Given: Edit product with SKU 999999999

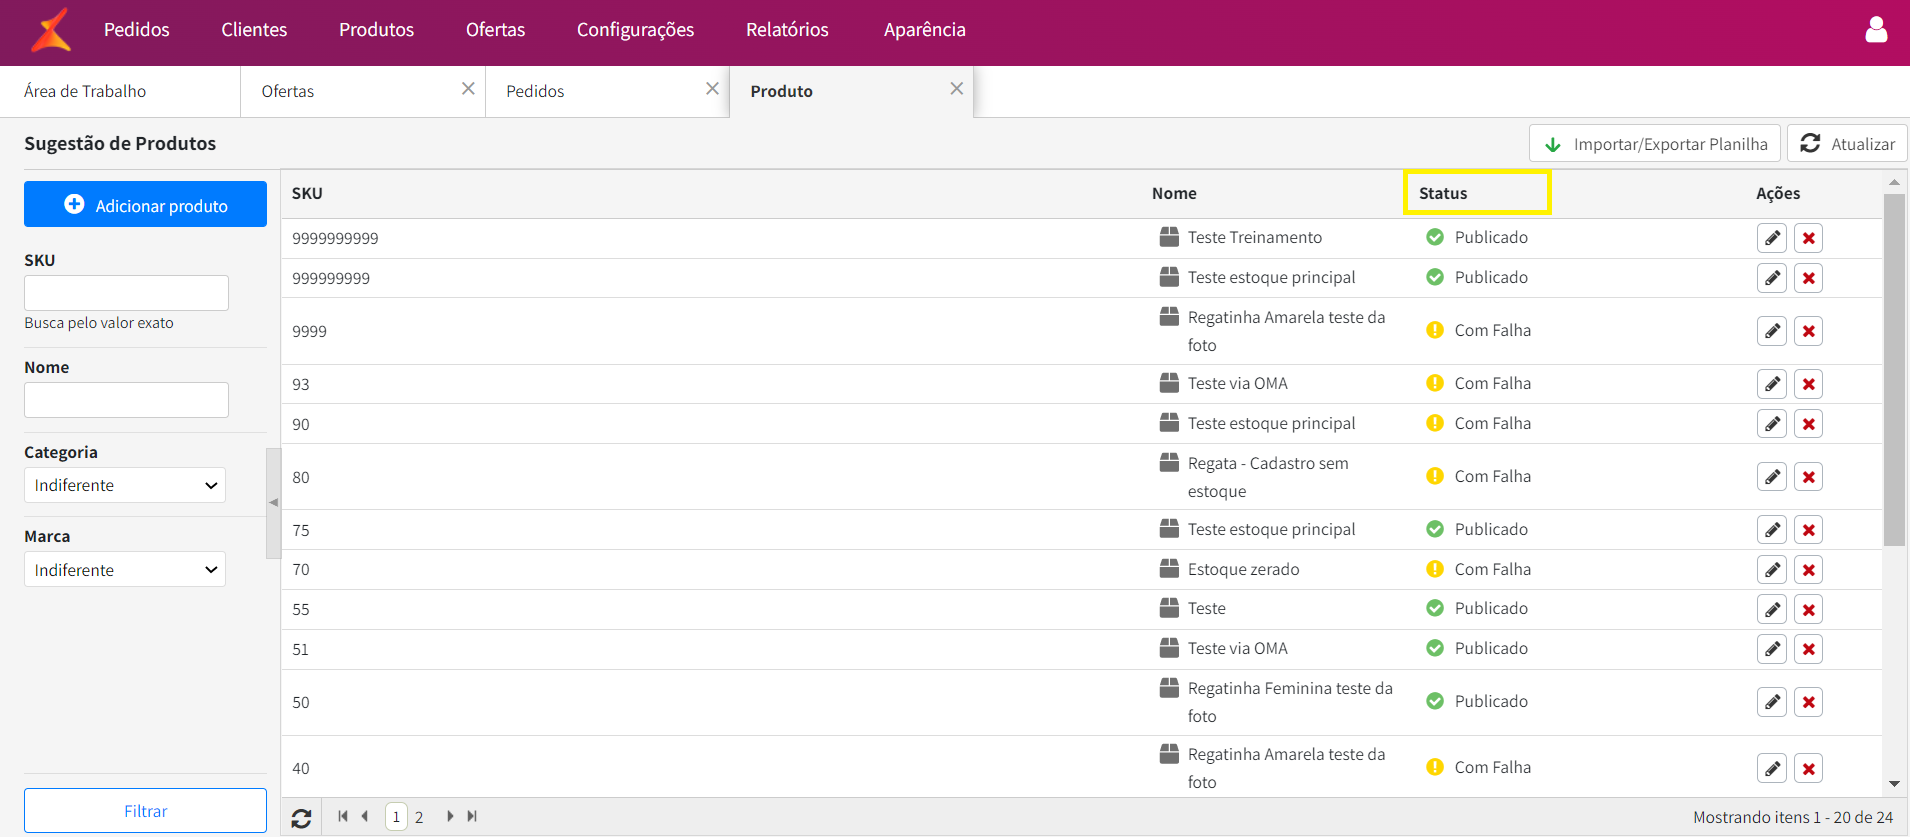Looking at the screenshot, I should 1772,278.
